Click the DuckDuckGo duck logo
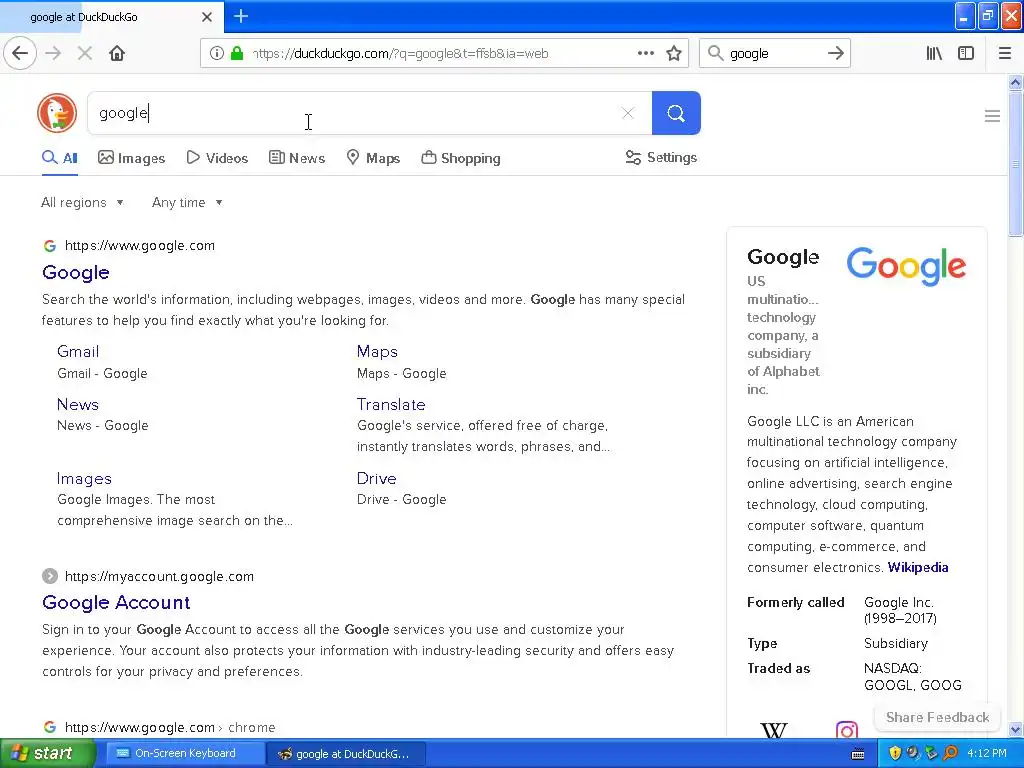1024x768 pixels. [57, 113]
